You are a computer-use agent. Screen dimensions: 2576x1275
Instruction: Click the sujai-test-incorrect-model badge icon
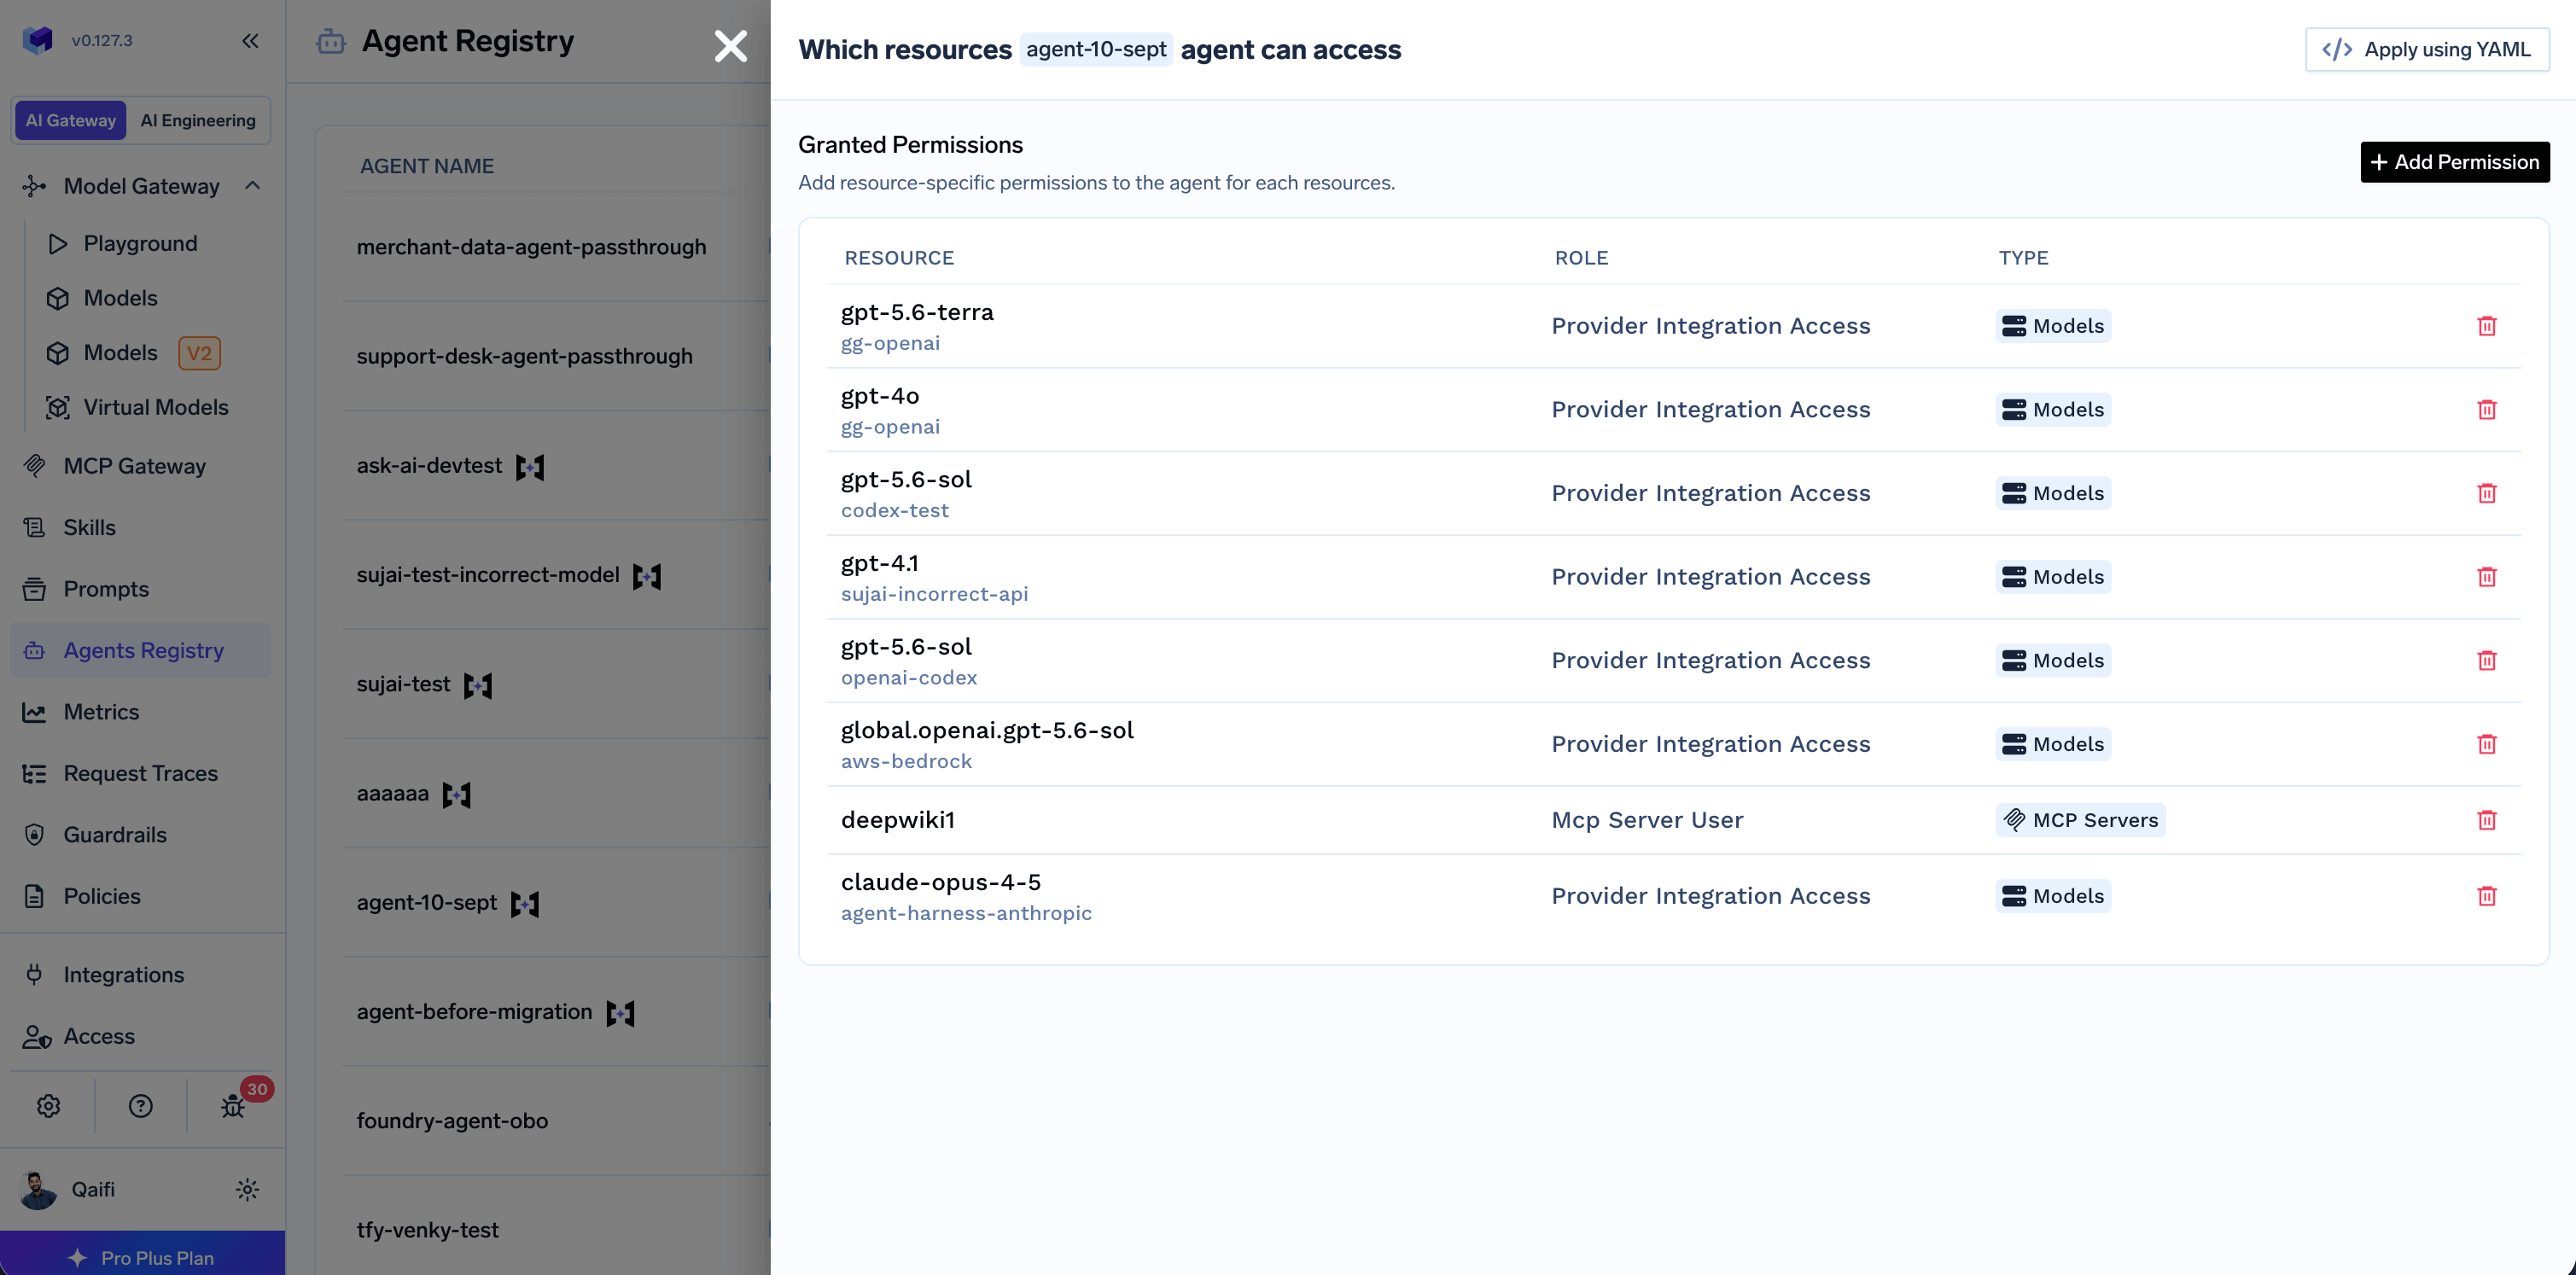tap(647, 576)
